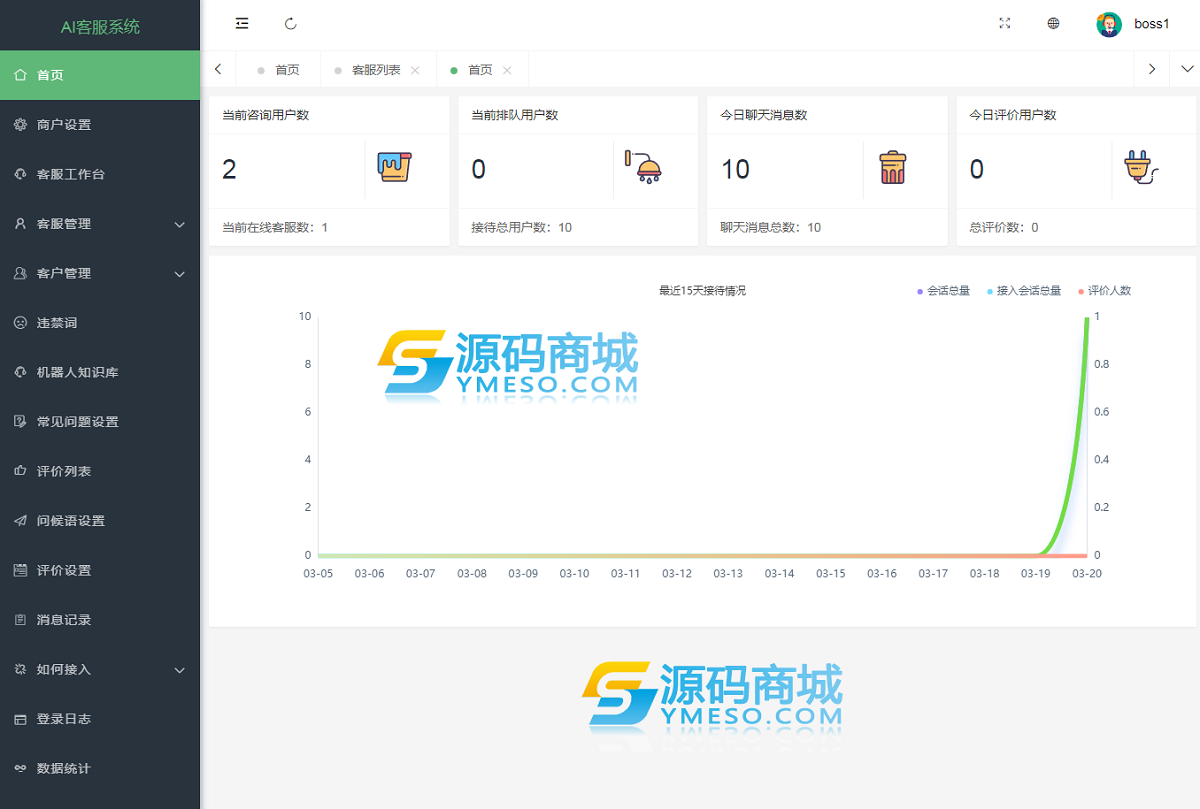1200x809 pixels.
Task: Select the active 首页 tab with green dot
Action: (x=481, y=69)
